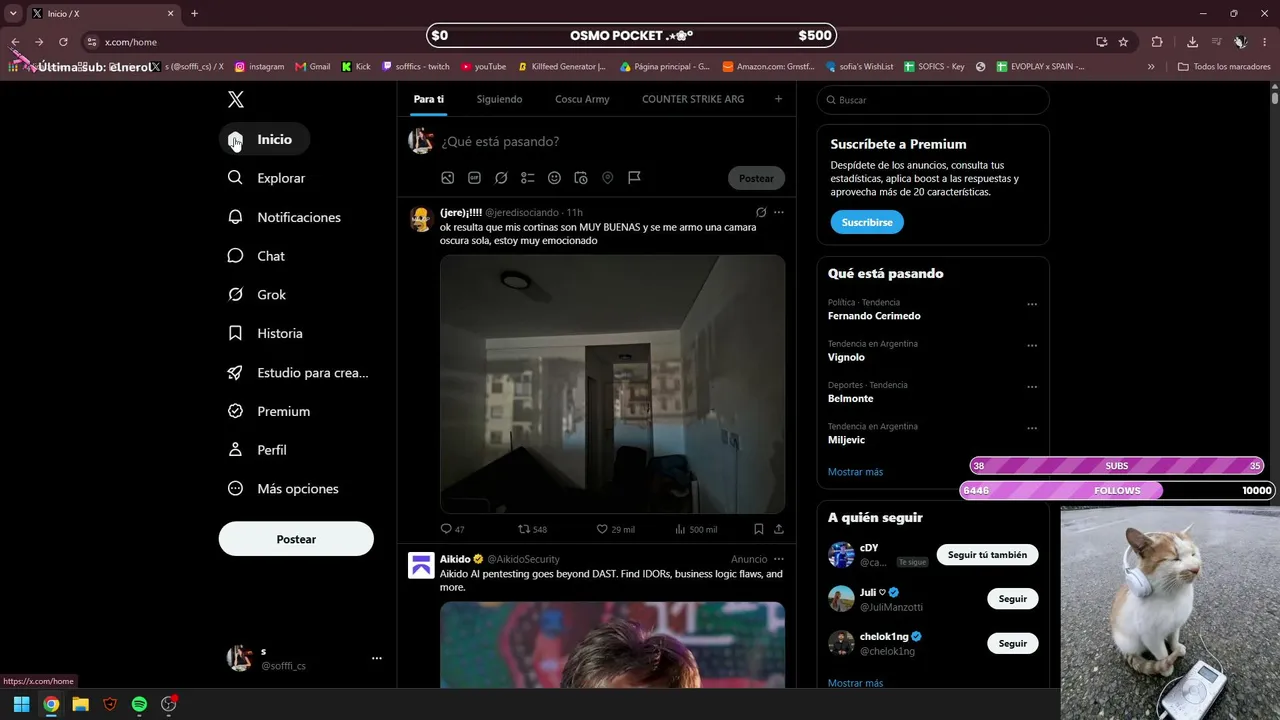This screenshot has height=720, width=1280.
Task: Open the Premium badge icon in sidebar
Action: click(235, 411)
